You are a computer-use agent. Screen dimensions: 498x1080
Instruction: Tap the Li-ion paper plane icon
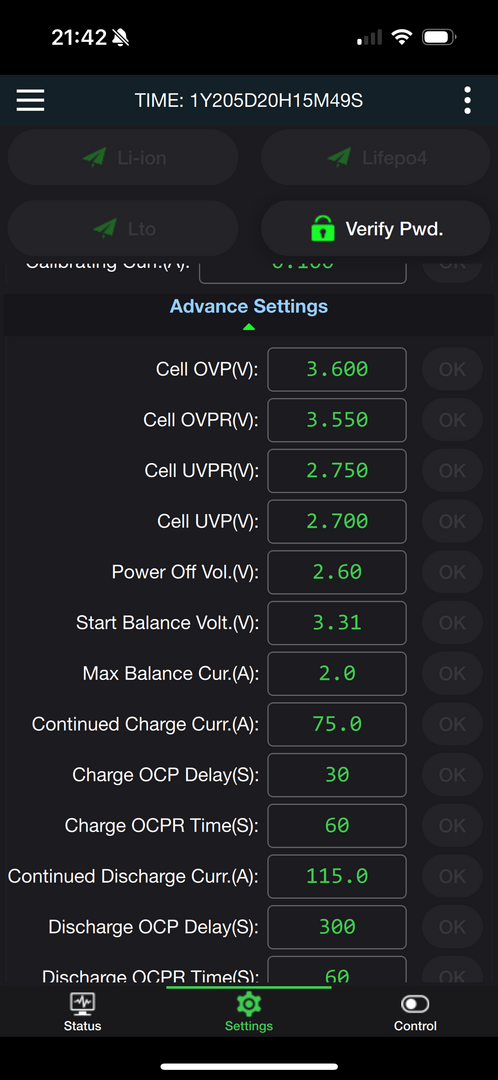coord(94,158)
